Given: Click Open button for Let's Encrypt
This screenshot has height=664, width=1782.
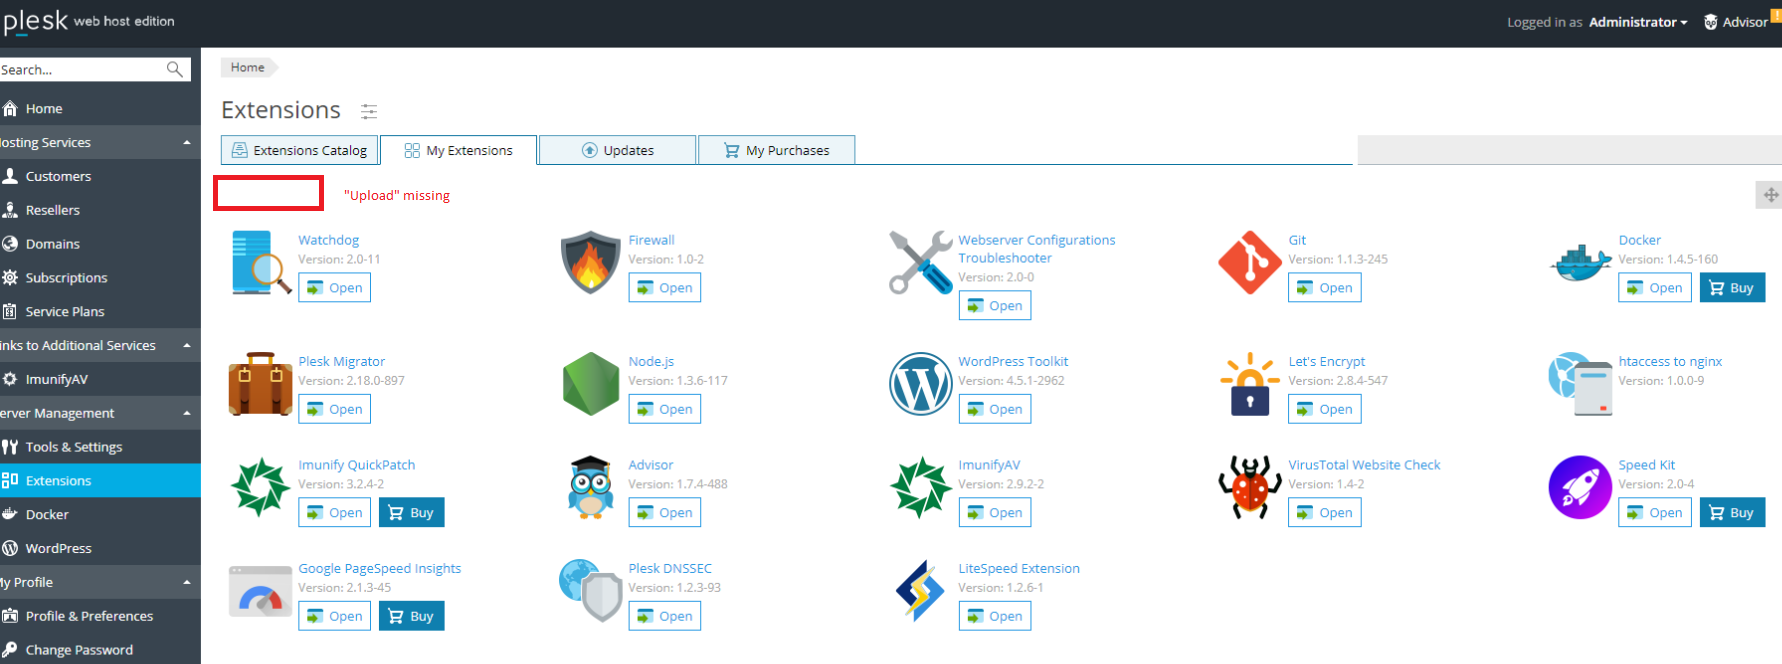Looking at the screenshot, I should 1324,409.
